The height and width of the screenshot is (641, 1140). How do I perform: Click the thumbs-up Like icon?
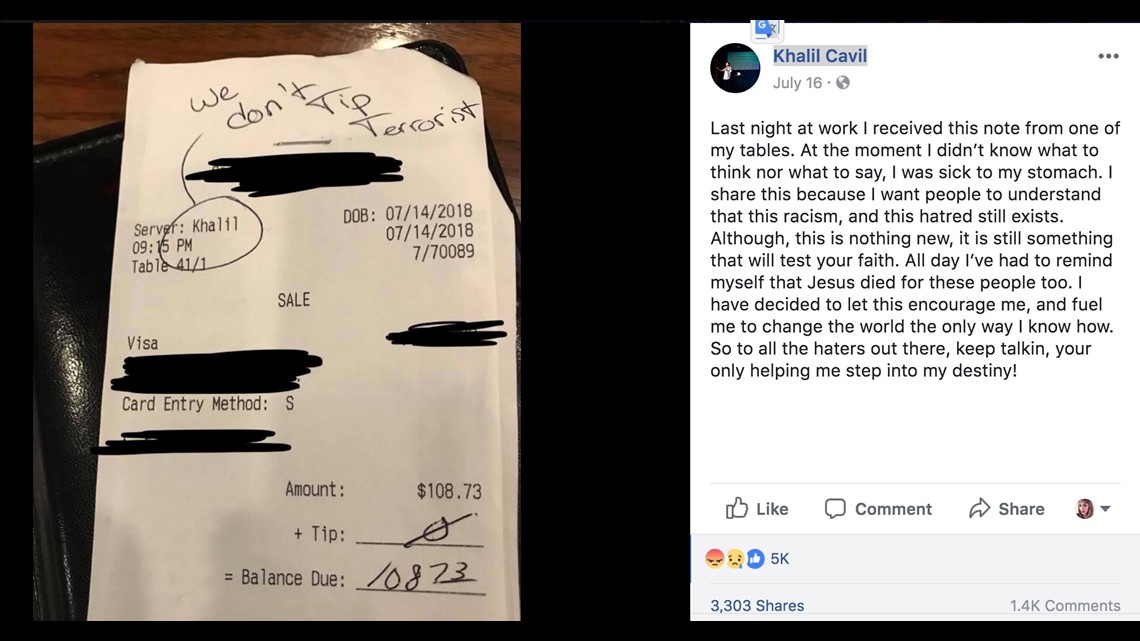736,508
